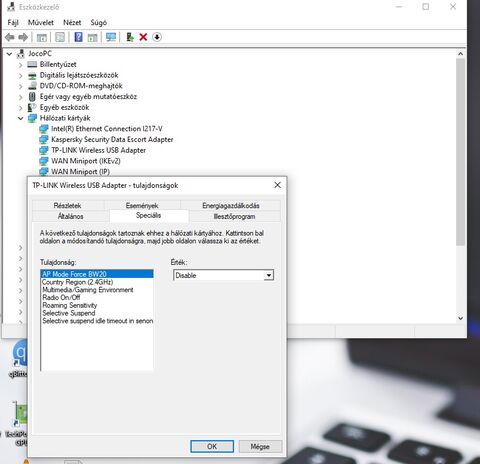Select Multimedia/Gaming Environment property
This screenshot has width=480, height=464.
tap(97, 290)
